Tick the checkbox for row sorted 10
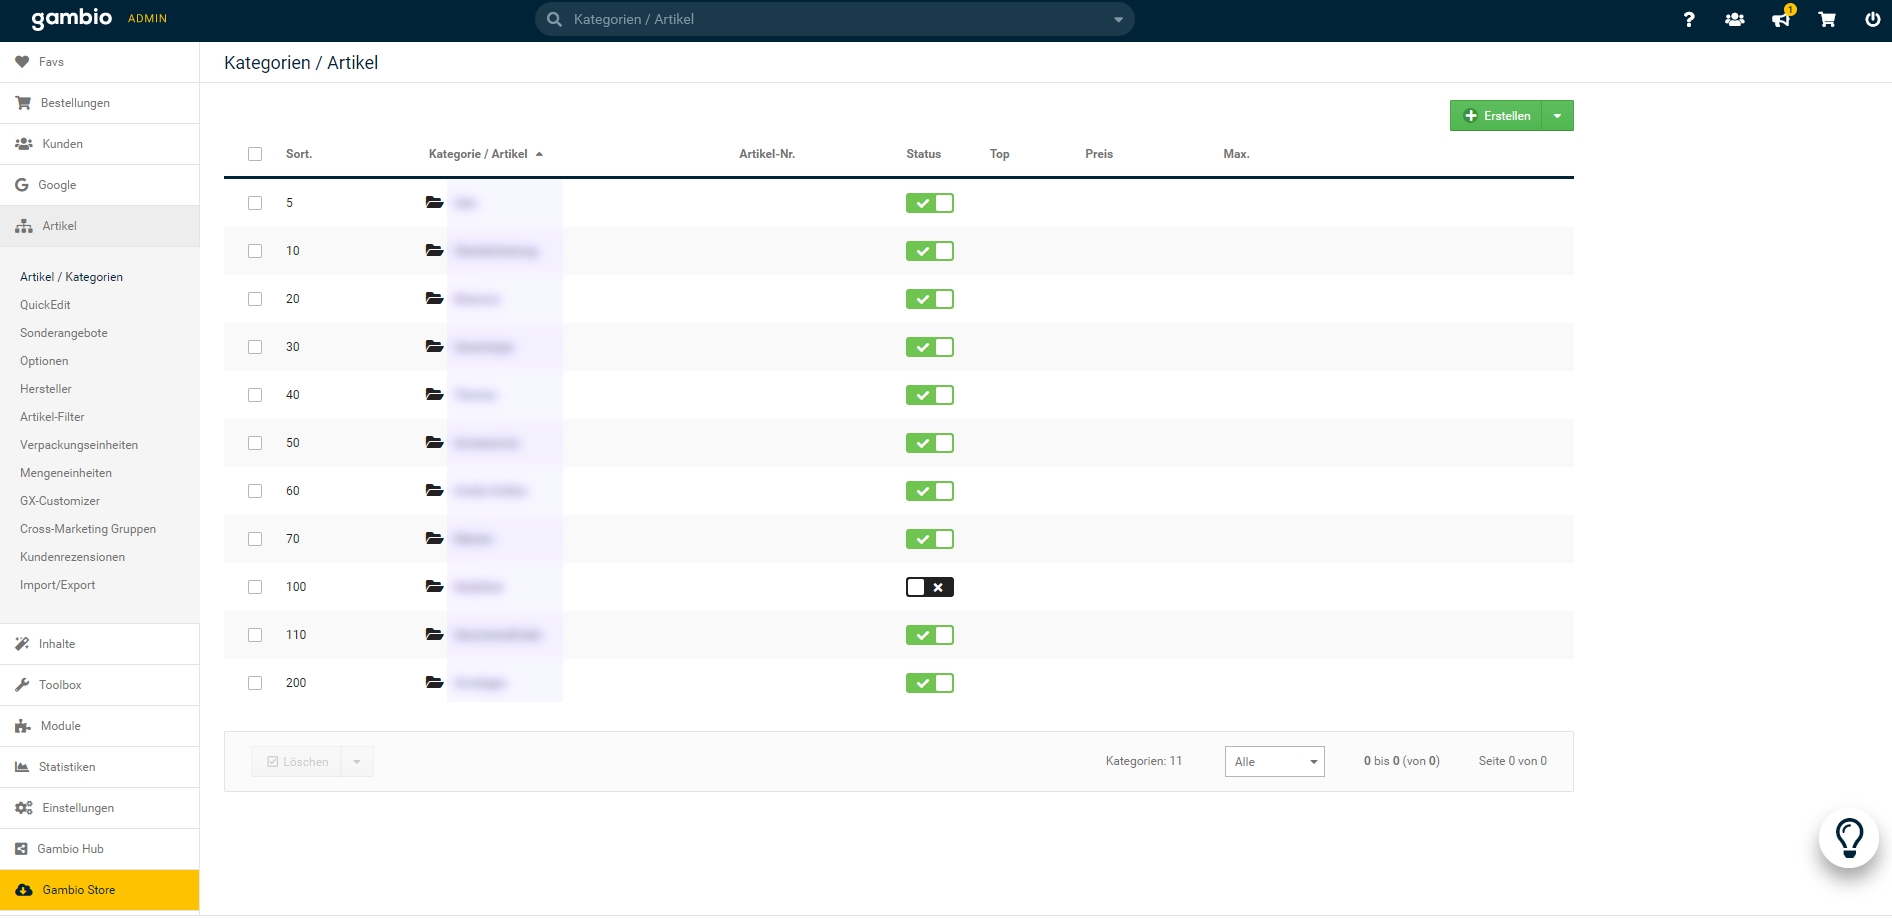 tap(255, 251)
